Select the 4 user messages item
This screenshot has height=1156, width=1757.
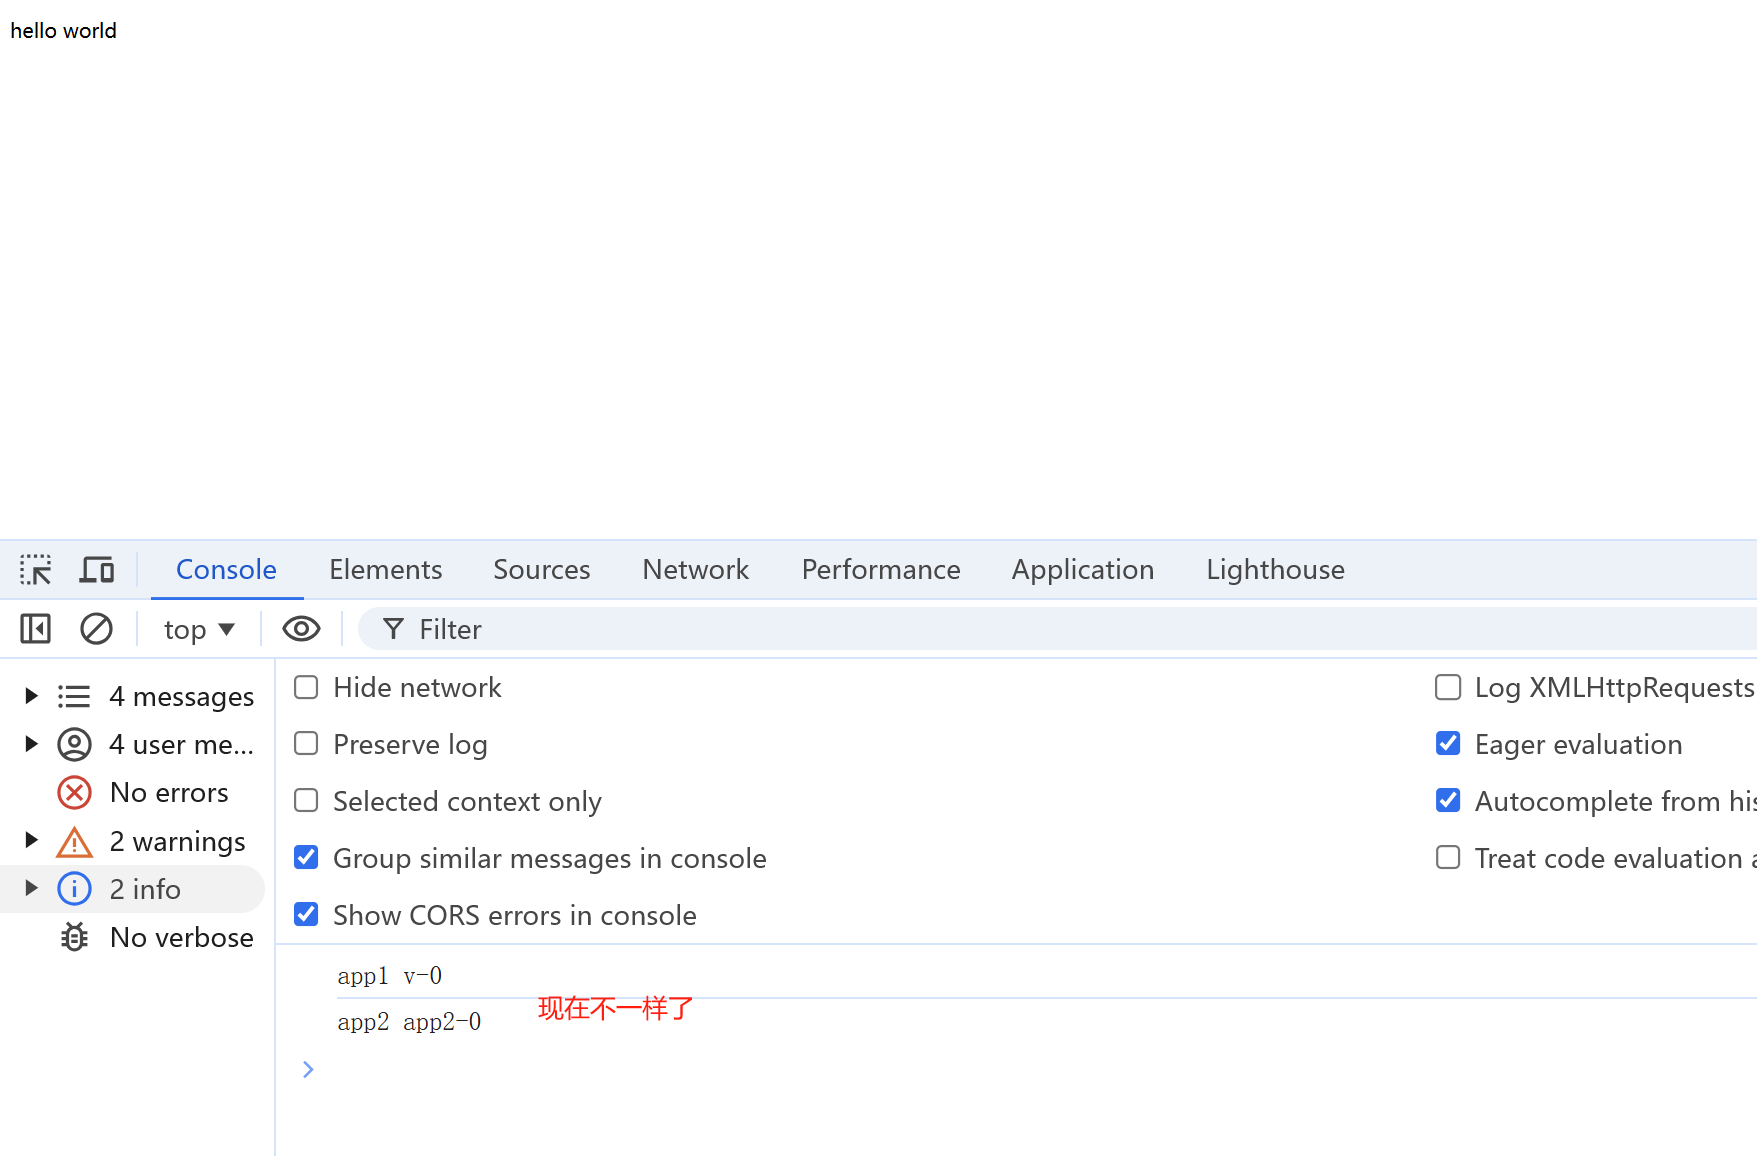tap(180, 745)
